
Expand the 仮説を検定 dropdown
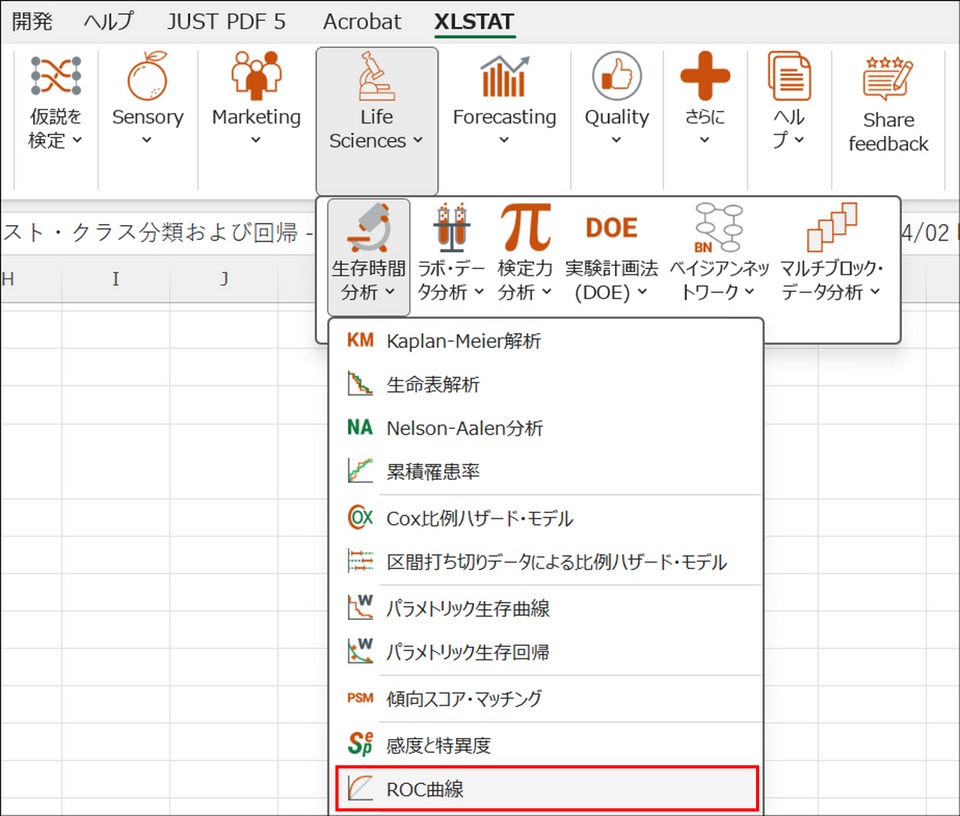click(x=55, y=129)
